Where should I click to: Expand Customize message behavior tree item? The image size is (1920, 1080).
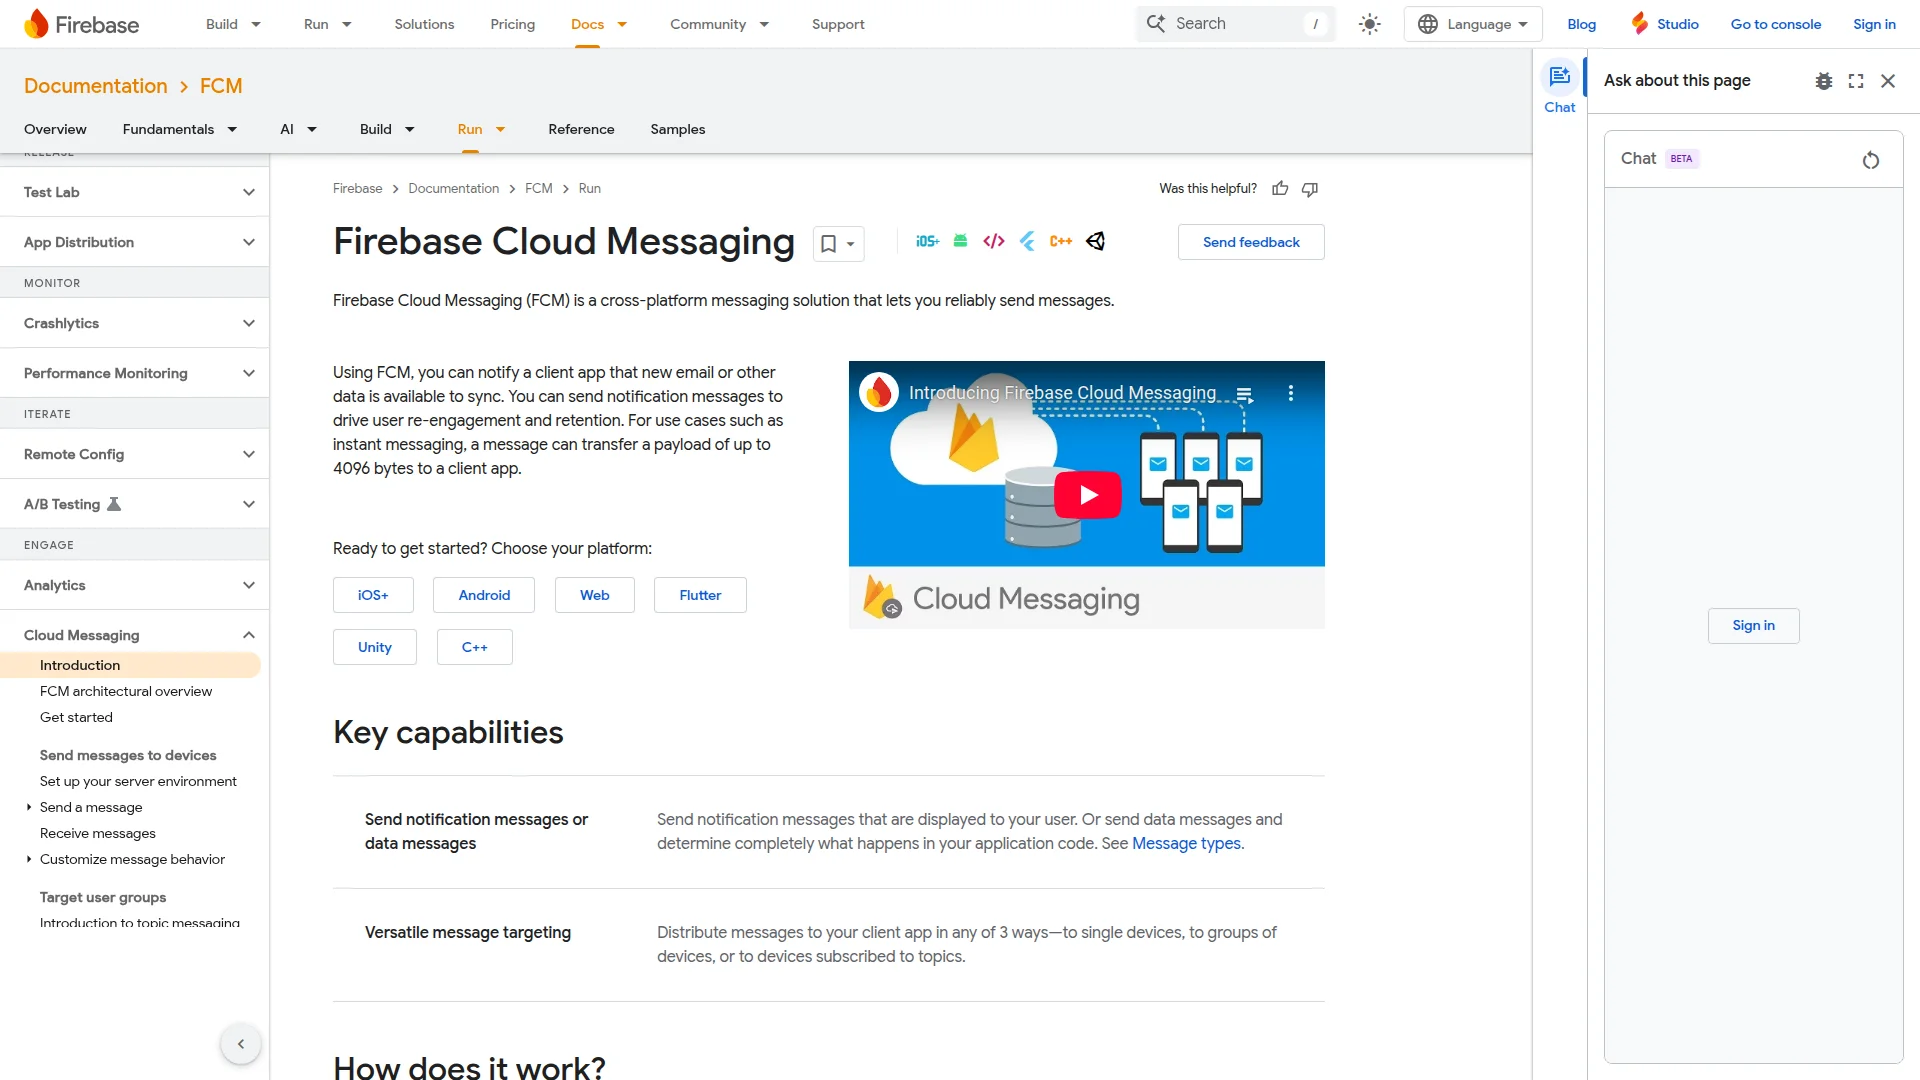pos(29,859)
